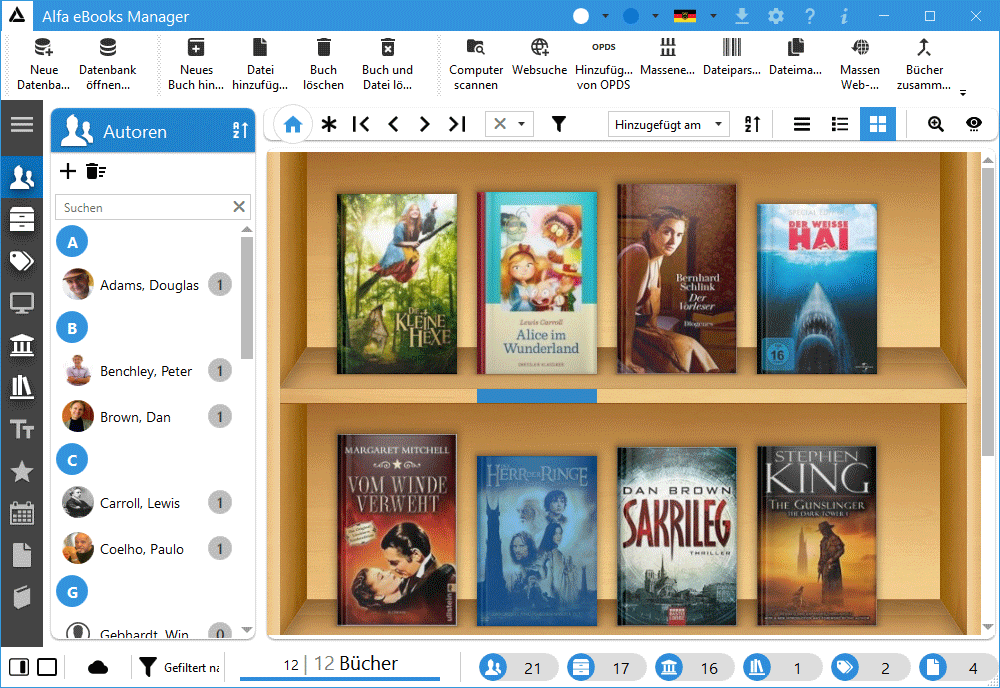
Task: Switch to simple list view
Action: click(x=802, y=124)
